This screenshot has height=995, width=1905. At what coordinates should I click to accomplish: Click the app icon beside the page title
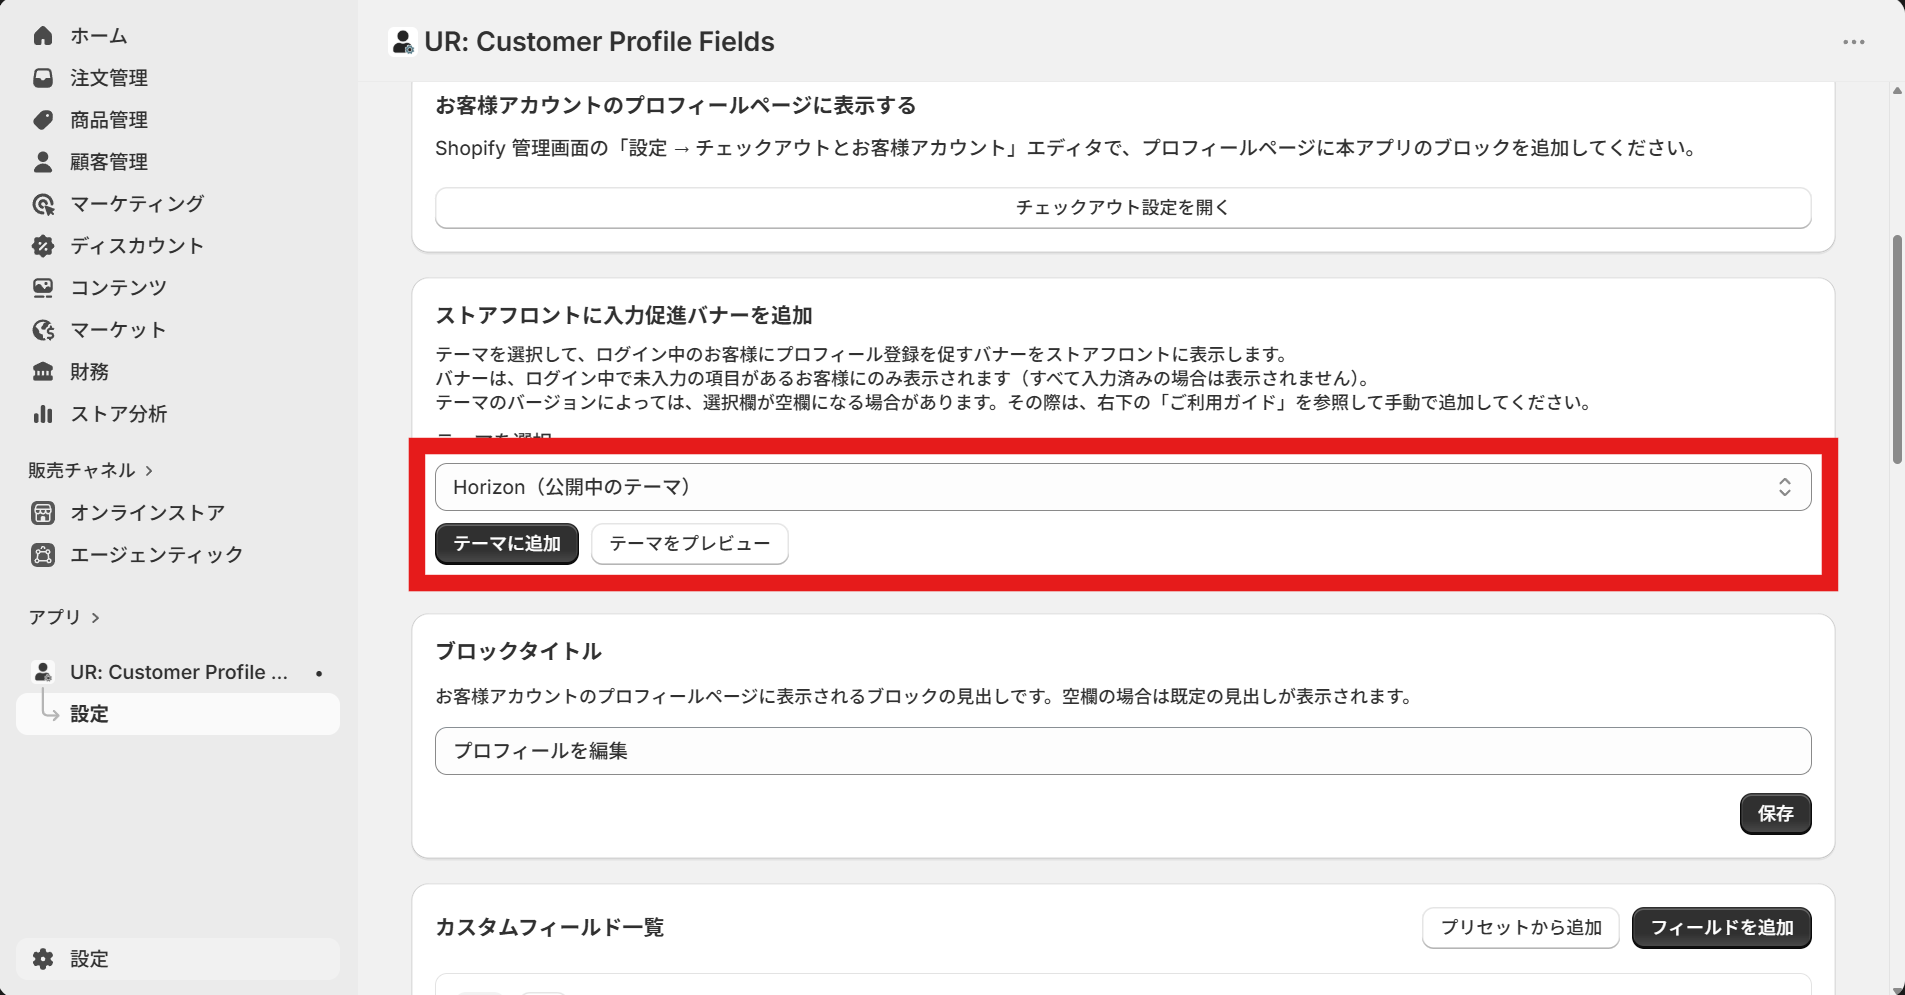click(403, 42)
